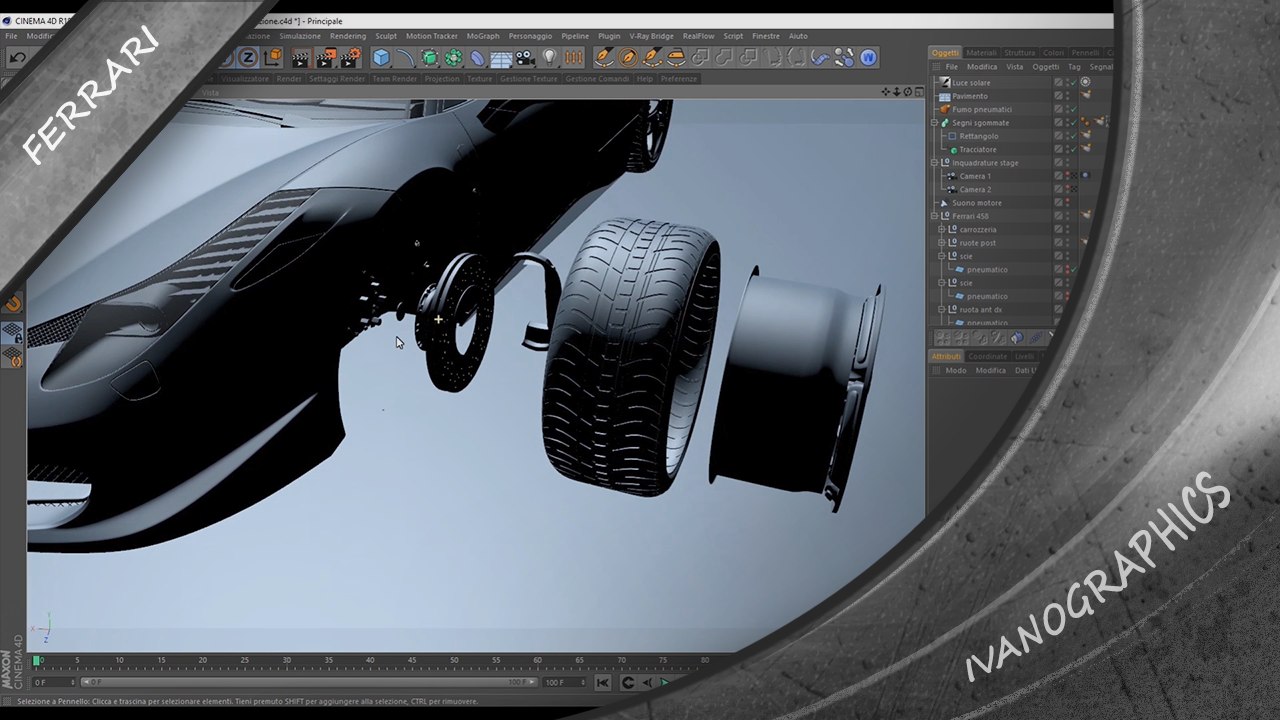Image resolution: width=1280 pixels, height=720 pixels.
Task: Click the Preferenze layout button
Action: click(679, 79)
